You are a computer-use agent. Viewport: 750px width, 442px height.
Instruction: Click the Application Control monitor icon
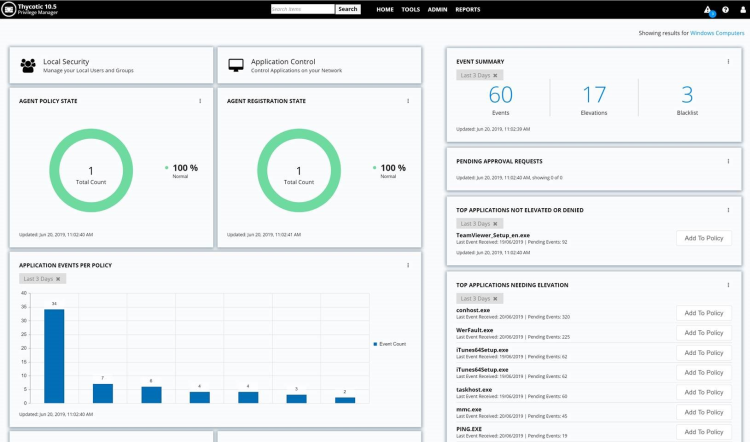click(x=236, y=66)
